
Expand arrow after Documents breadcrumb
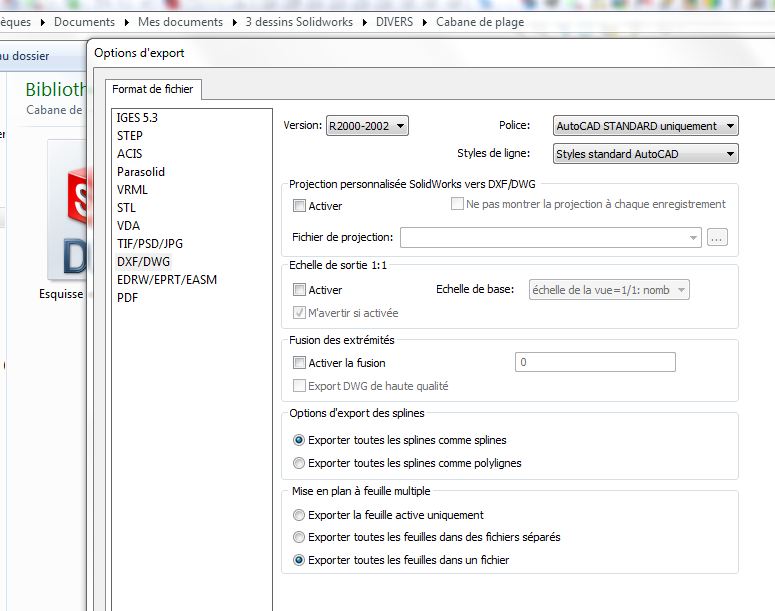(127, 22)
